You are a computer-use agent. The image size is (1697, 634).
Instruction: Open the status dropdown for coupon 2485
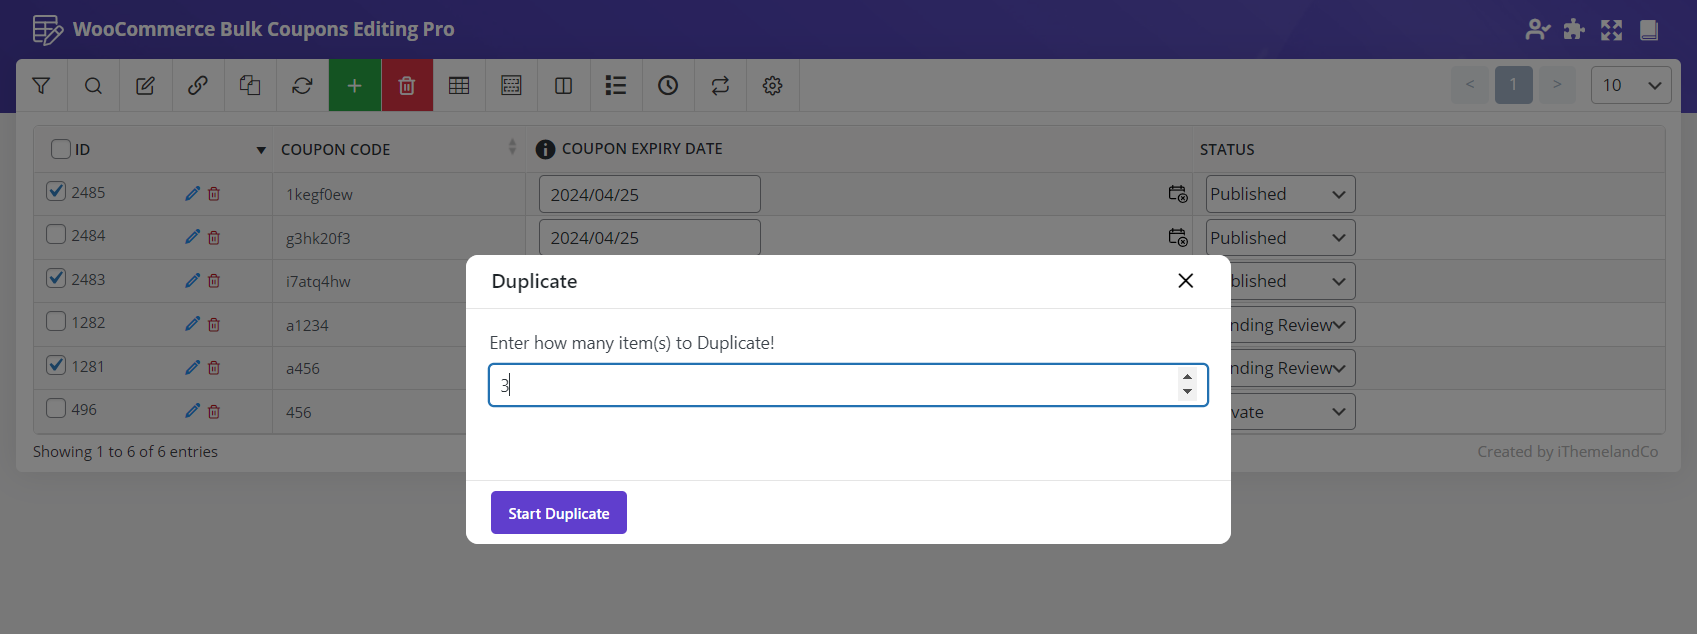(x=1279, y=194)
